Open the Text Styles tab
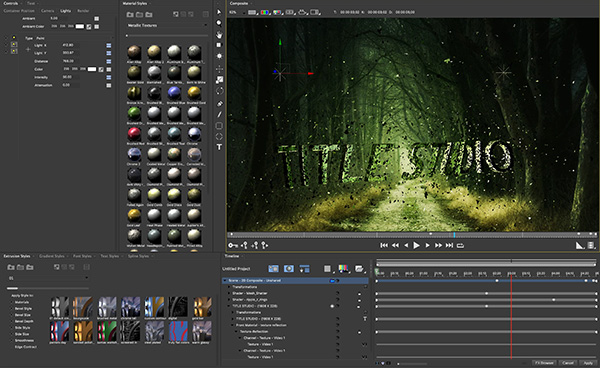 (x=109, y=256)
